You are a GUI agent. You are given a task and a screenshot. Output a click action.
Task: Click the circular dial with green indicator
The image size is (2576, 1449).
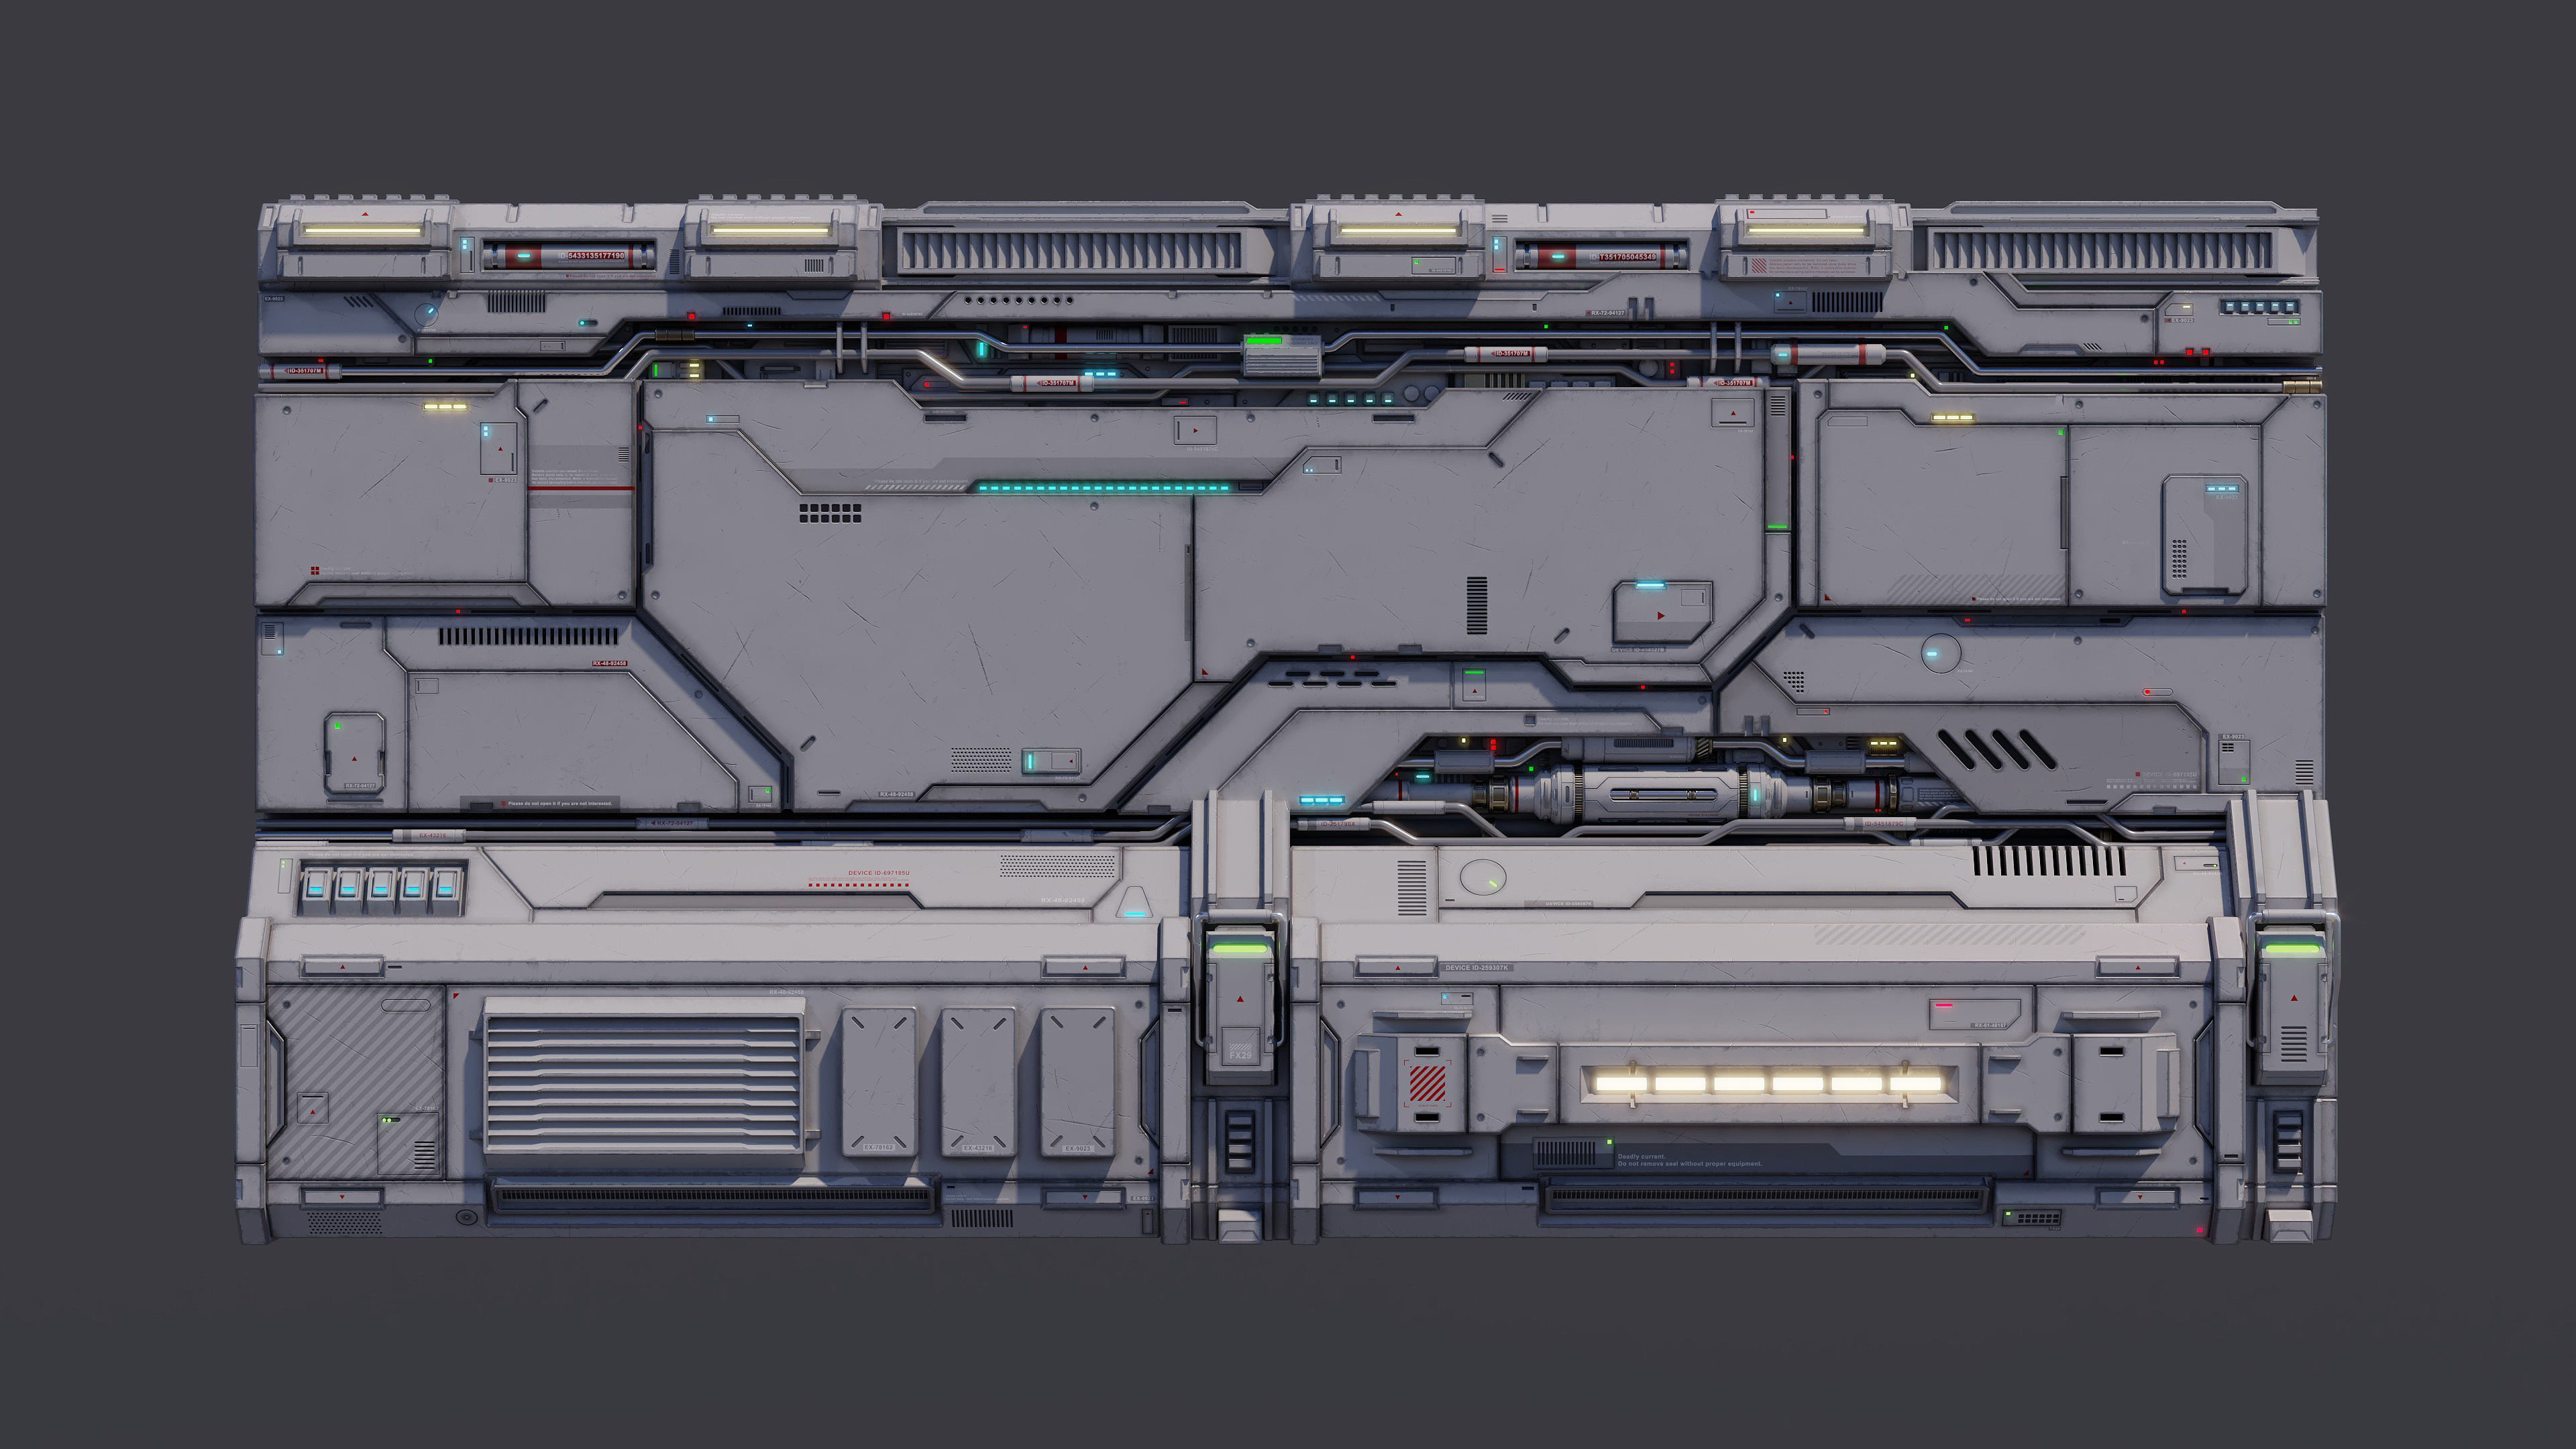tap(1482, 877)
